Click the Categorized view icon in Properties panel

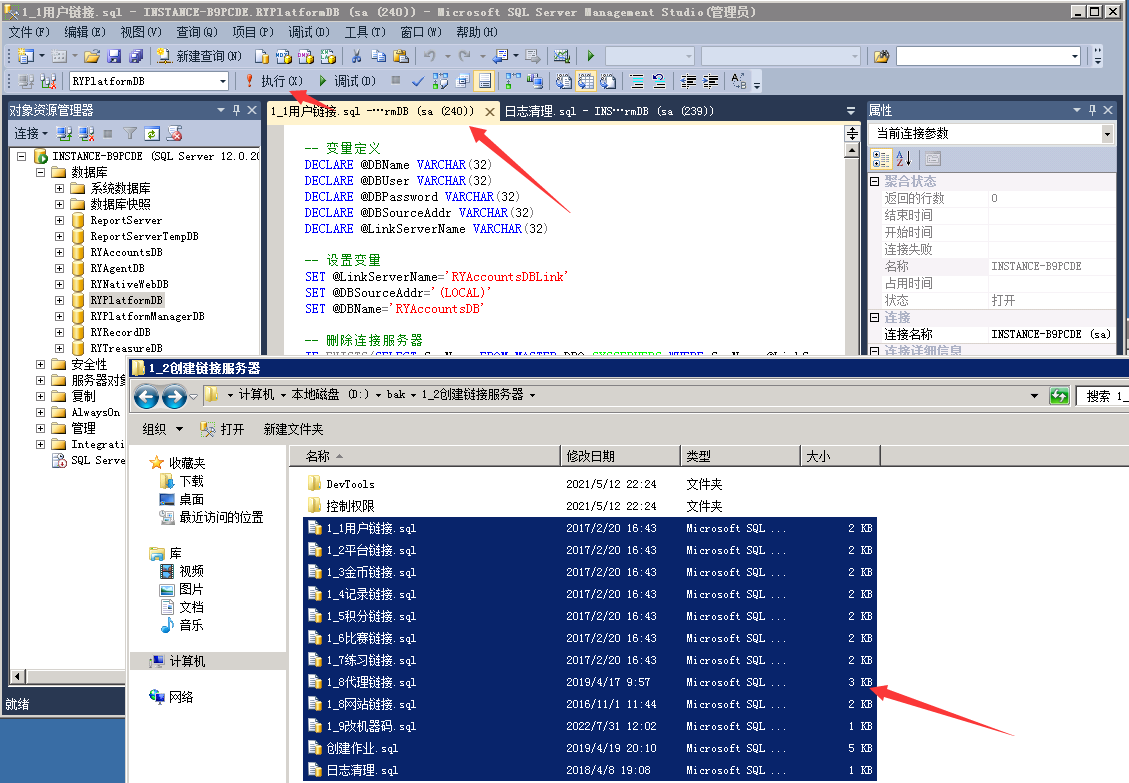coord(881,158)
